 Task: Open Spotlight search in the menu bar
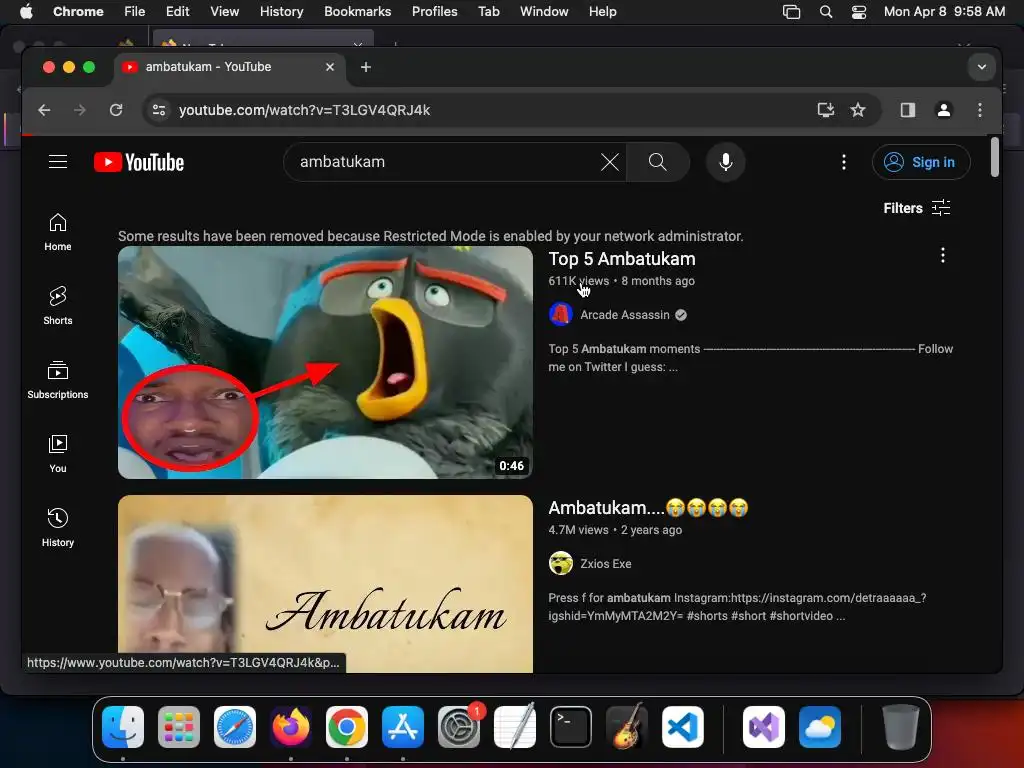[825, 11]
